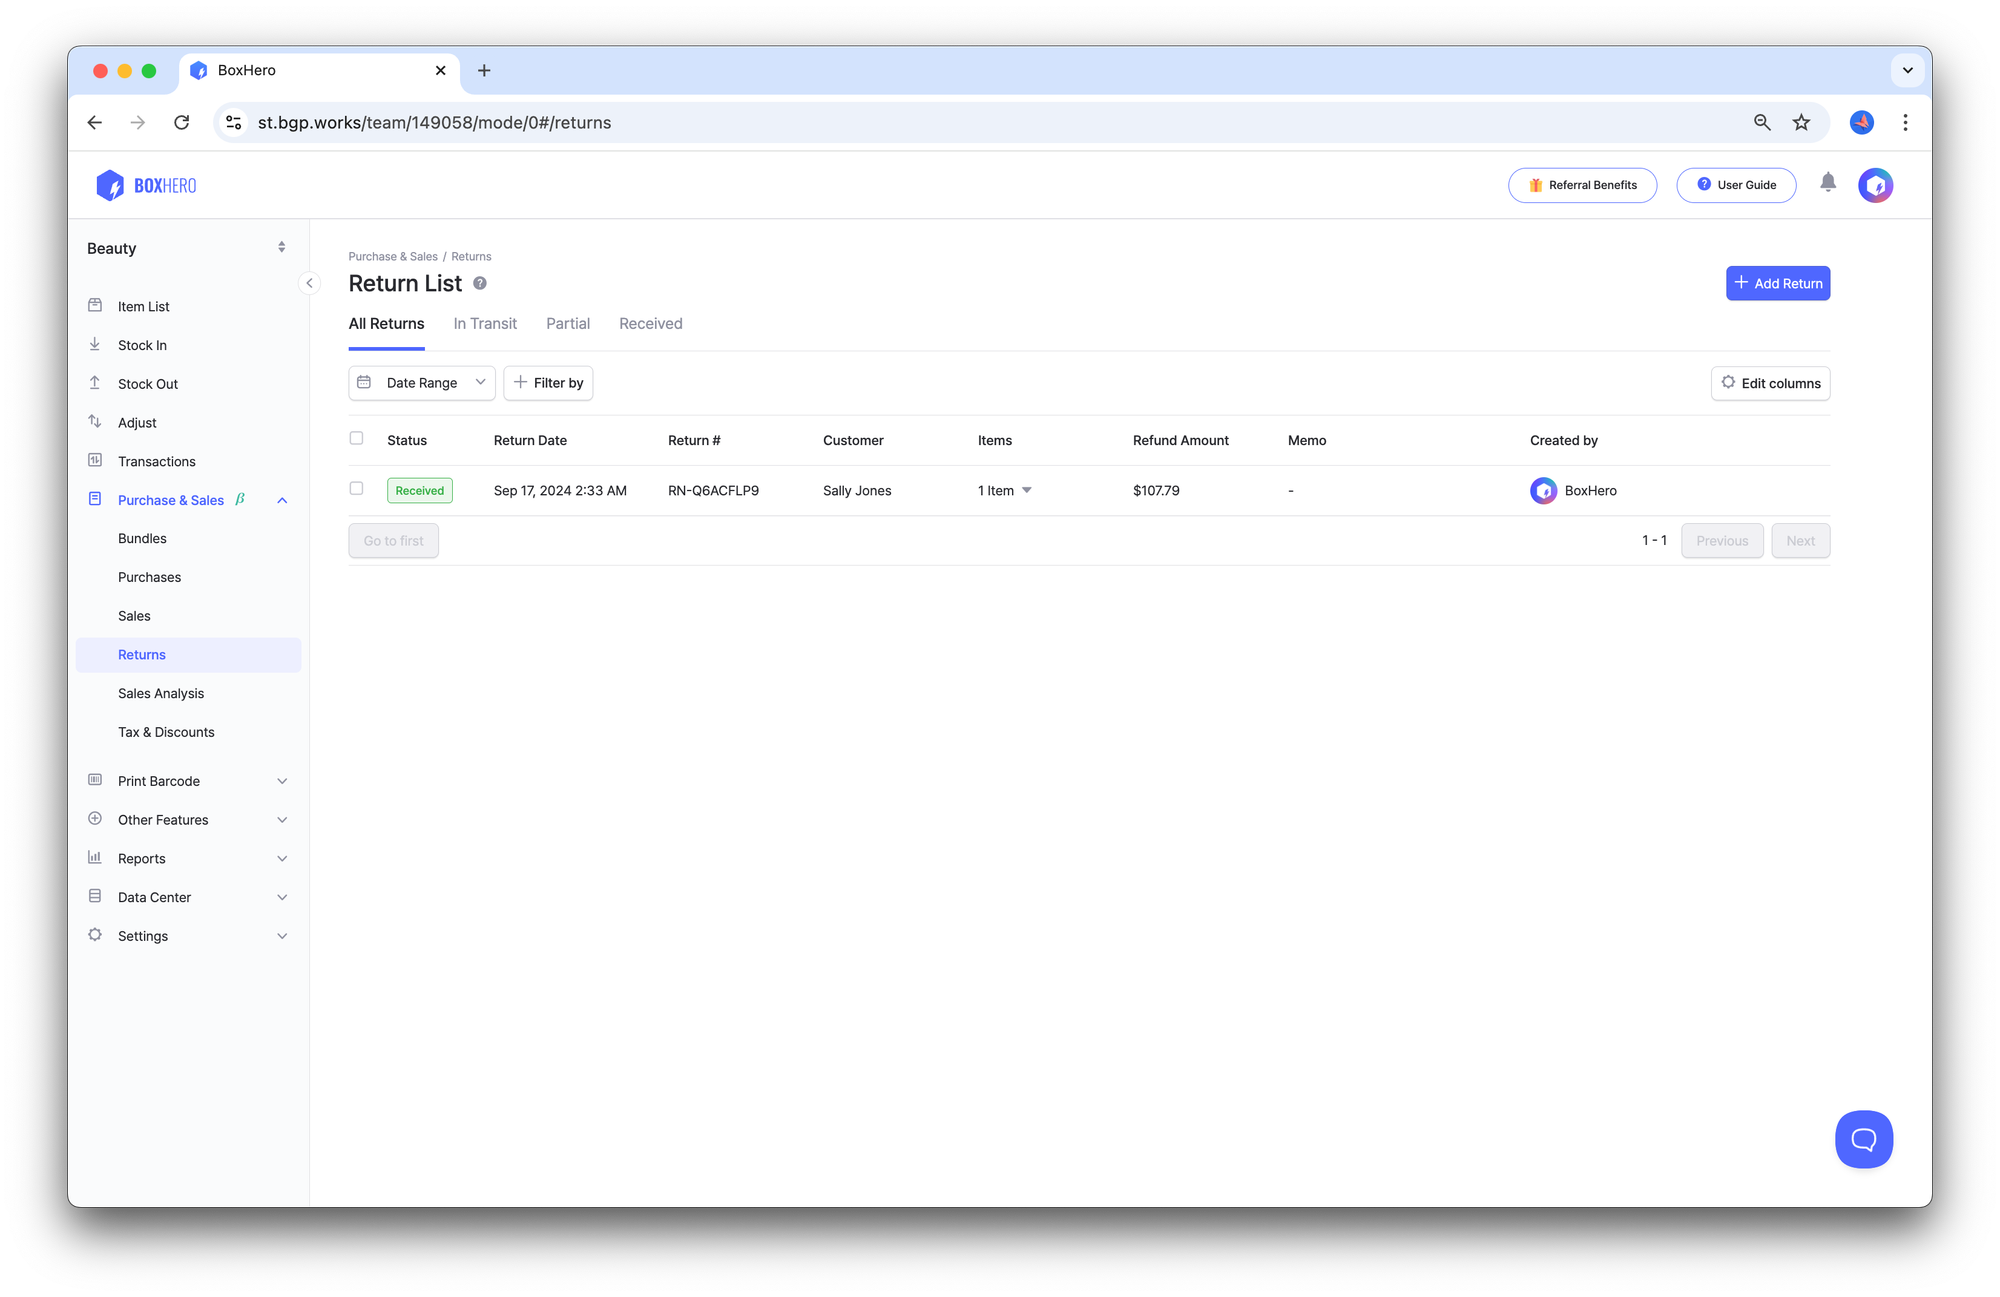
Task: Open the Edit columns panel
Action: (1770, 382)
